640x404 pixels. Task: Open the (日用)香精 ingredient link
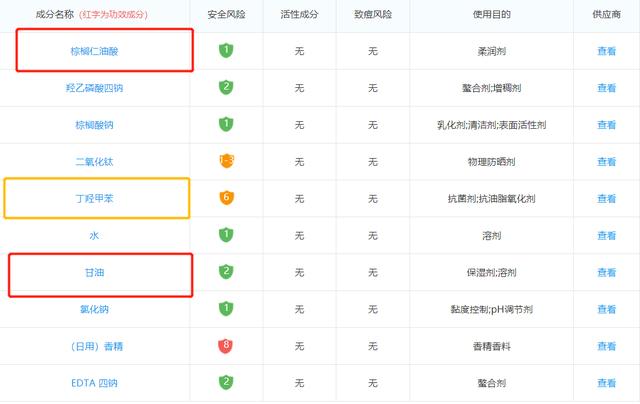(x=96, y=346)
